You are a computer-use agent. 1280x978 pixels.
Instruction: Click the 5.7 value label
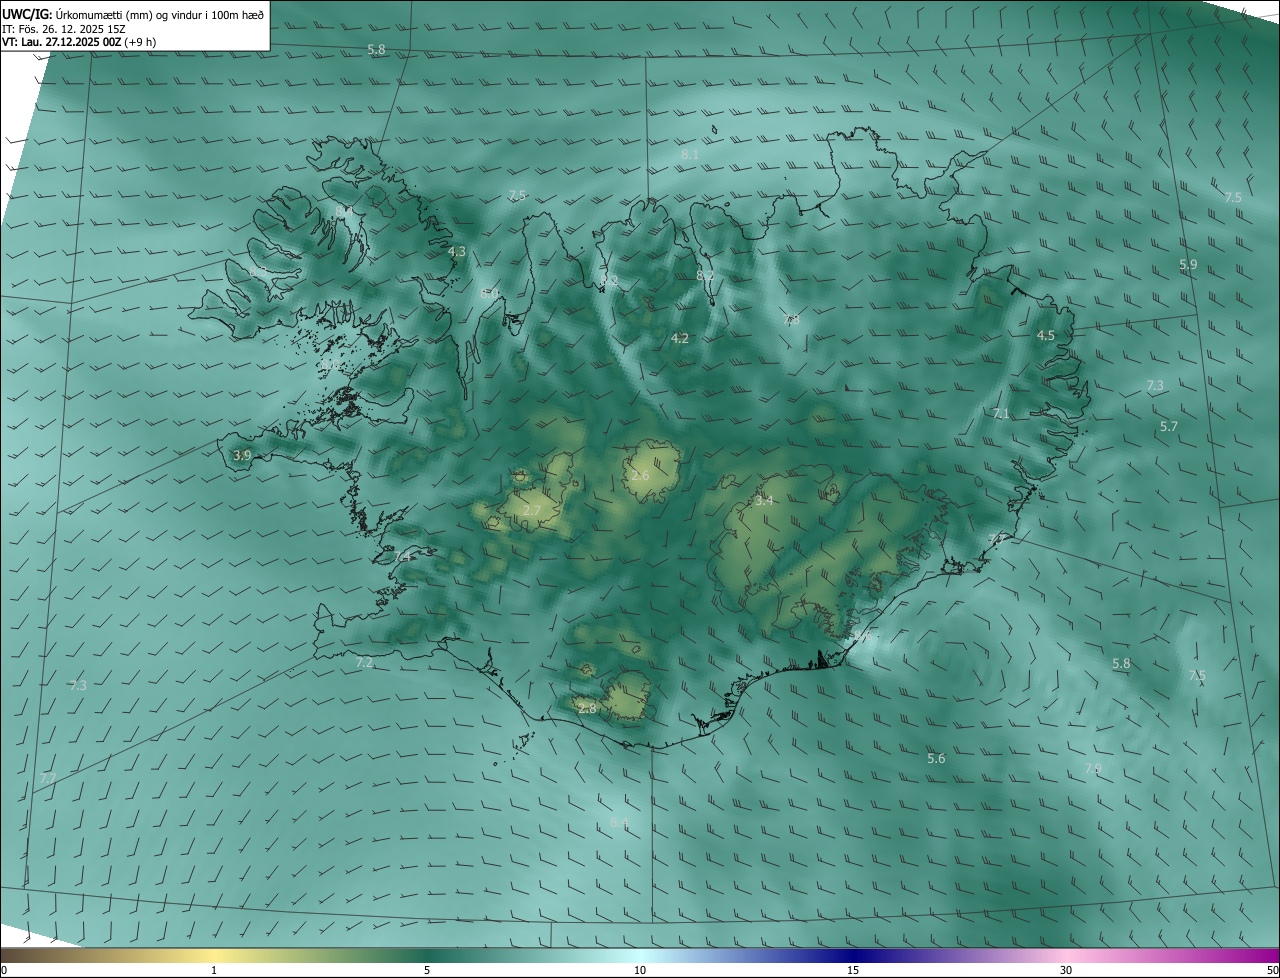coord(1169,426)
